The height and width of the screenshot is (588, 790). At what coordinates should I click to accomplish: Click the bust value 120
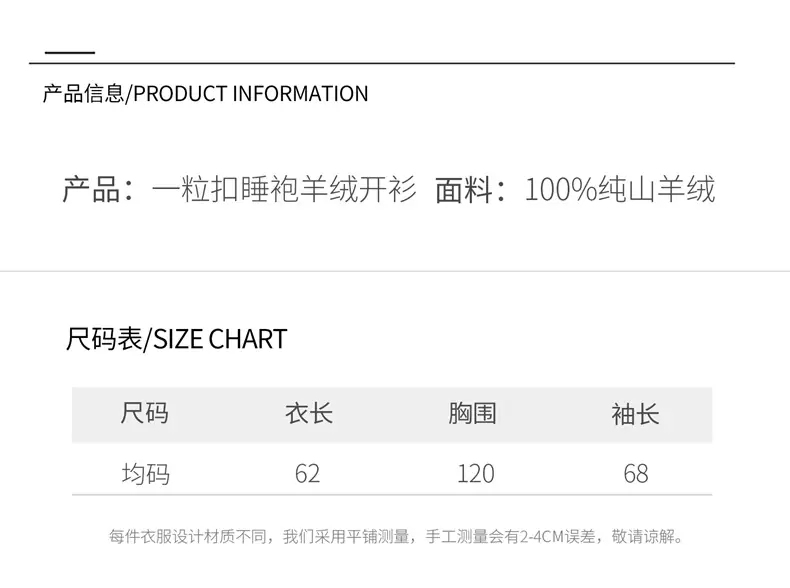coord(476,474)
